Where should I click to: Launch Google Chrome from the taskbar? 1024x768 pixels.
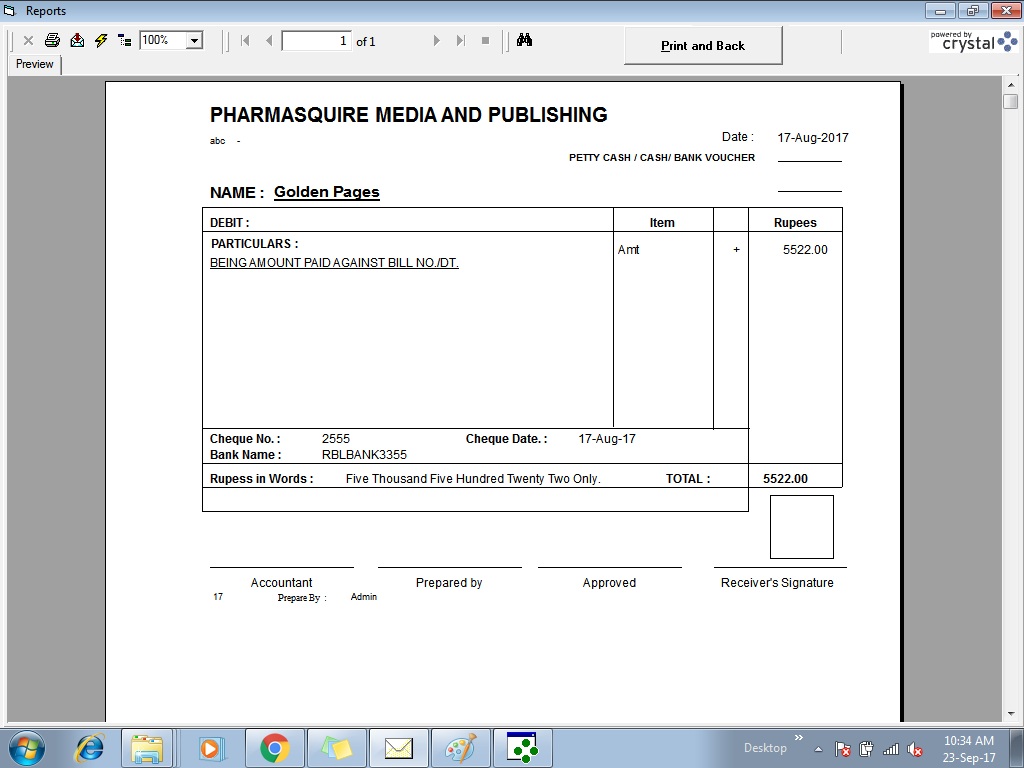[x=275, y=748]
